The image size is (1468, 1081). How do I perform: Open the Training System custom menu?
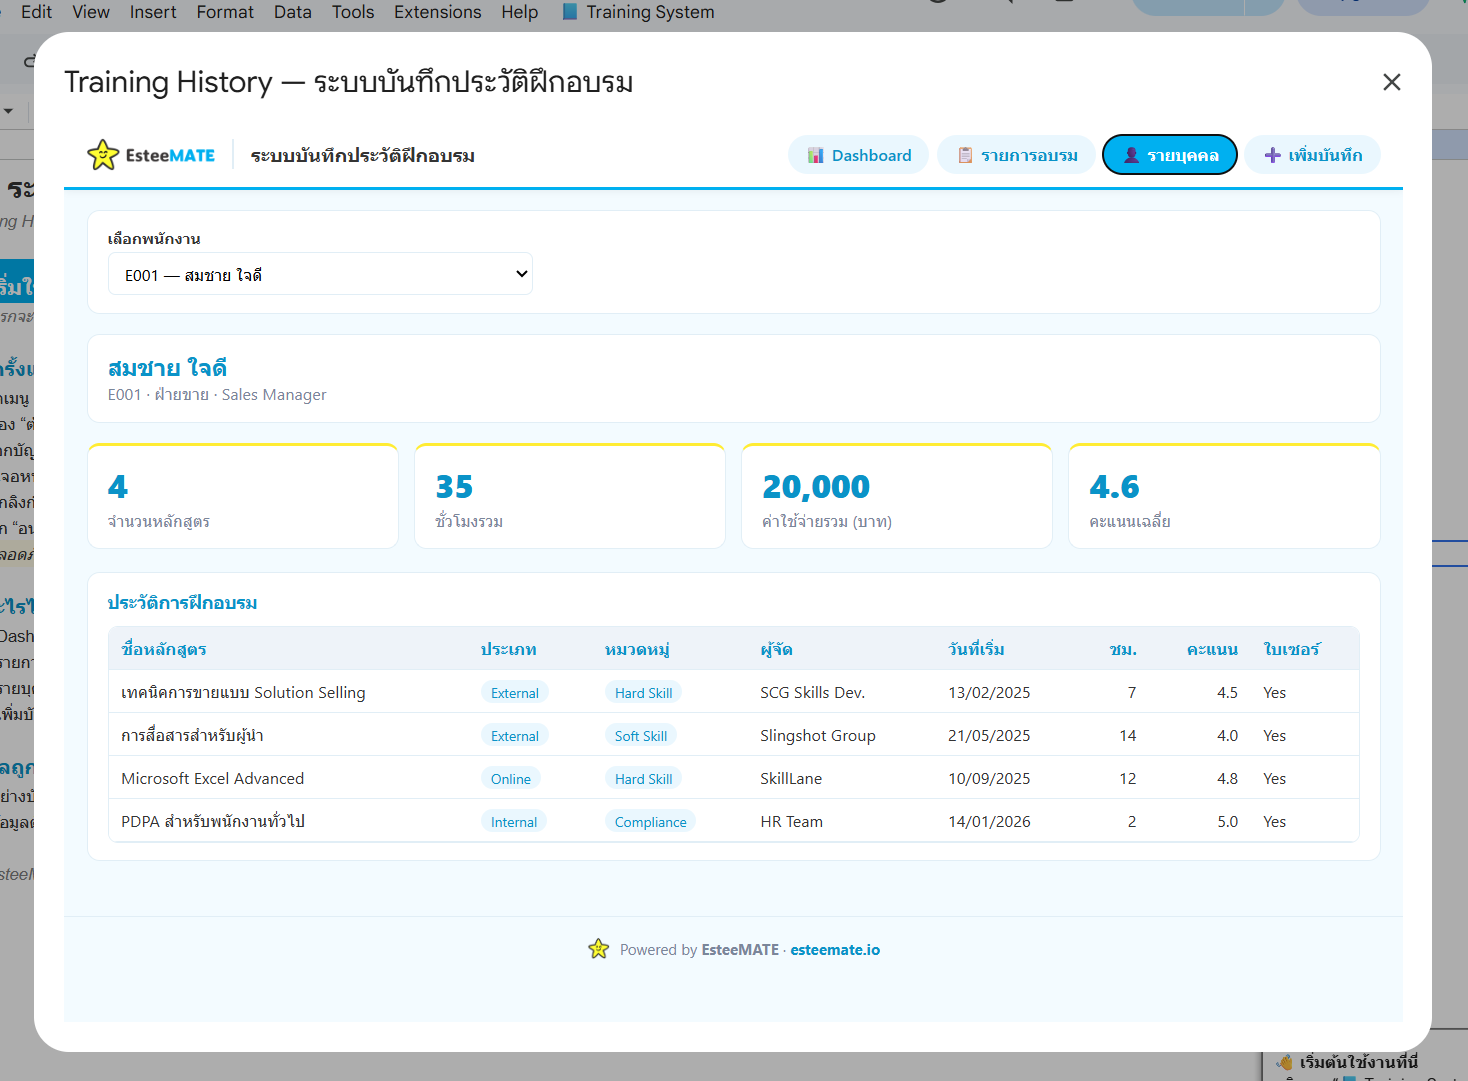(638, 12)
